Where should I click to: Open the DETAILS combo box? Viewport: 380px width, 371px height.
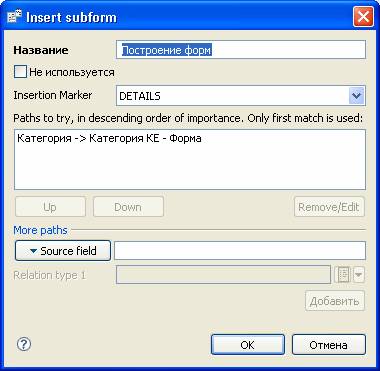[241, 96]
